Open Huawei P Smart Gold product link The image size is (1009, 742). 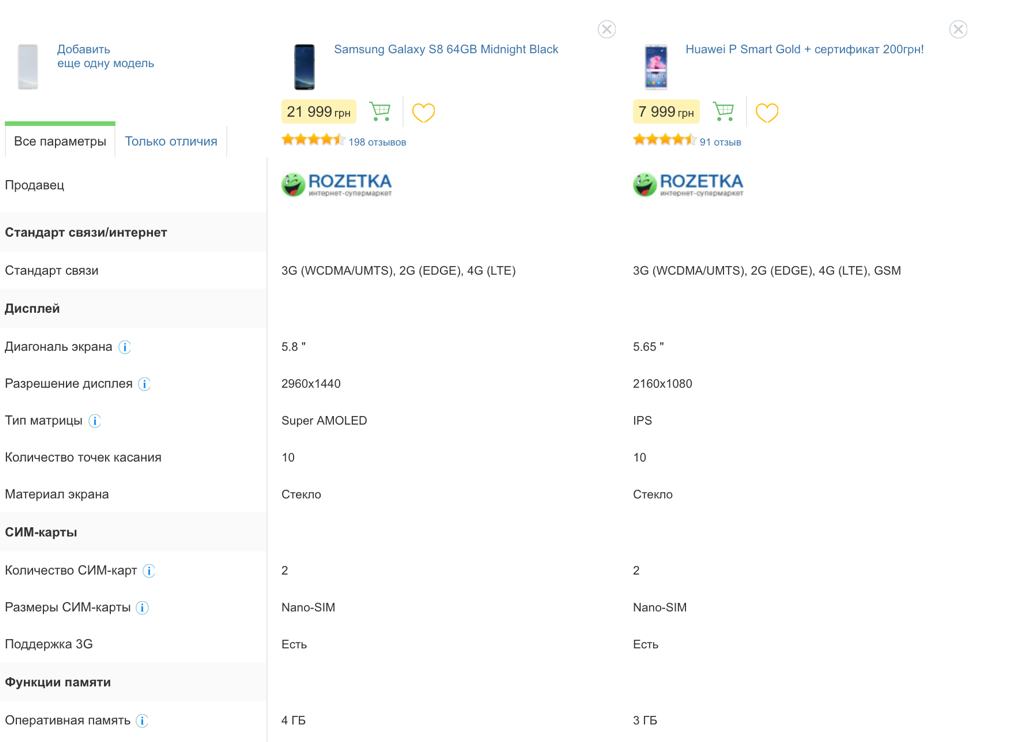(804, 49)
